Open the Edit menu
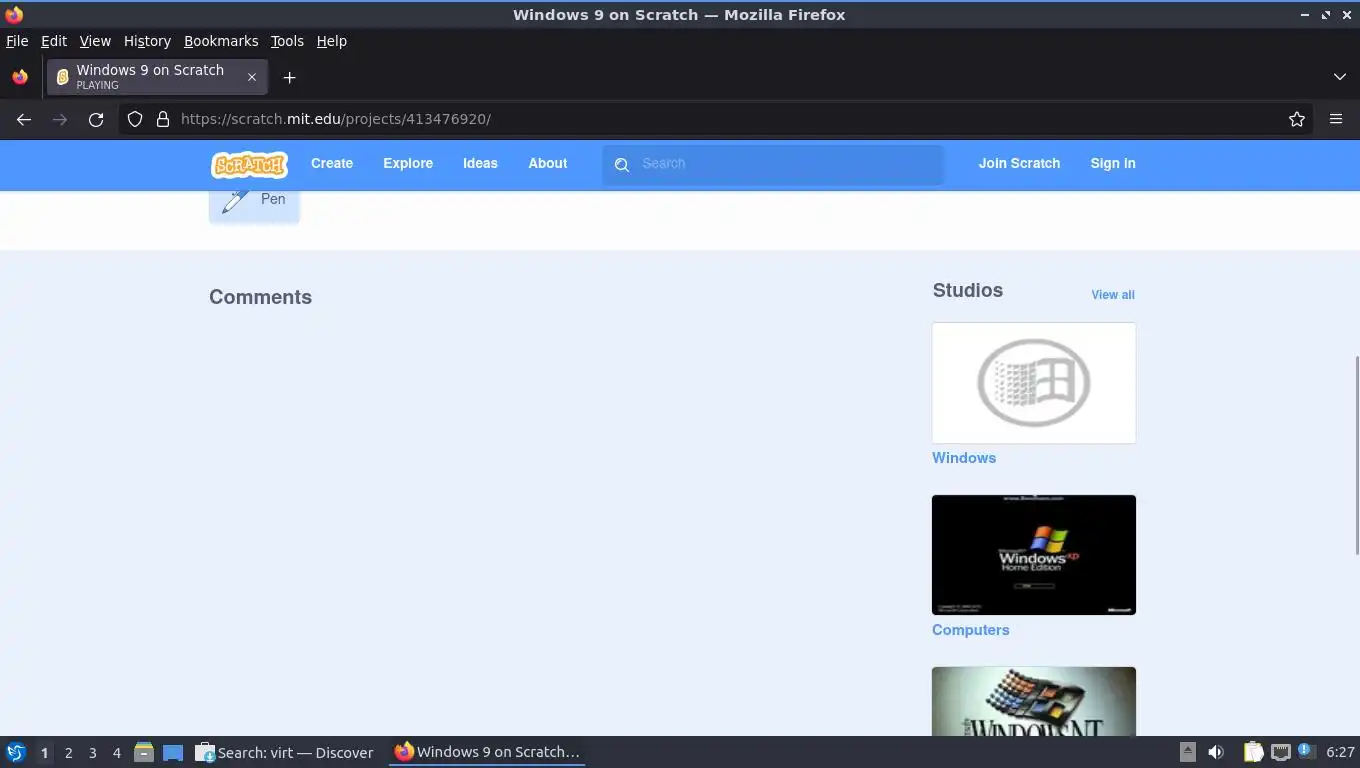This screenshot has width=1360, height=768. click(x=54, y=41)
